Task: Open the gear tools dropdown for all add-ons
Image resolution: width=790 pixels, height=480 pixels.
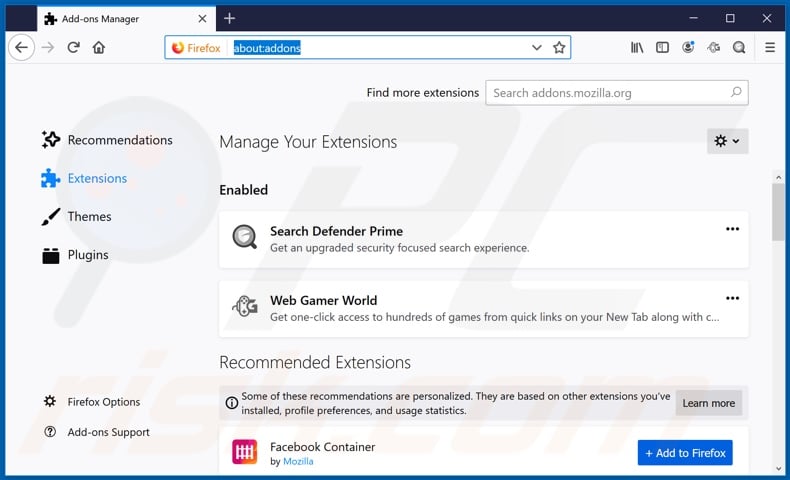Action: [x=727, y=141]
